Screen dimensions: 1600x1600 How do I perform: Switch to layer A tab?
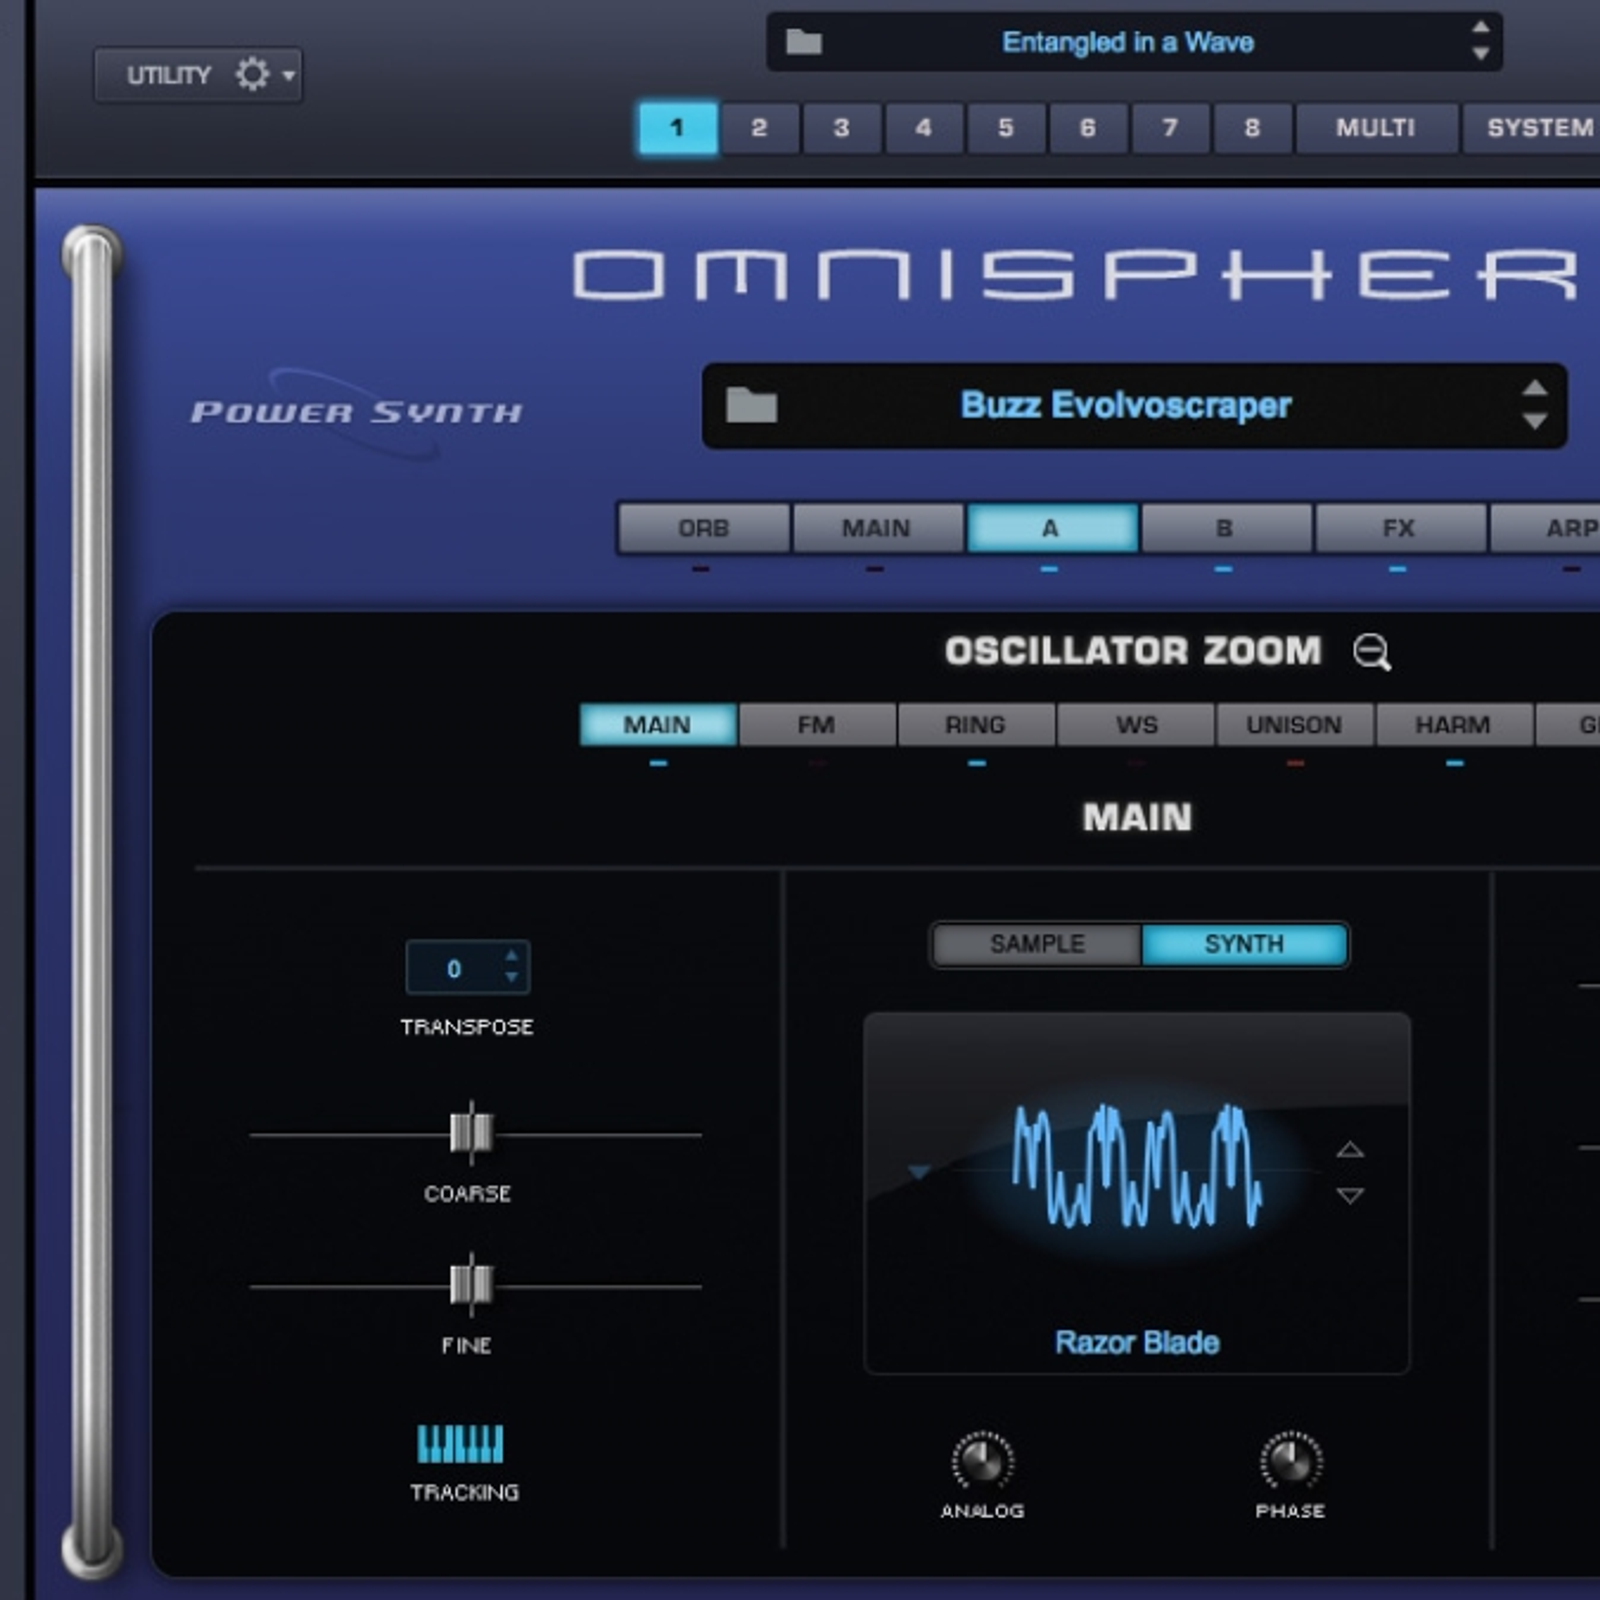(x=1050, y=528)
